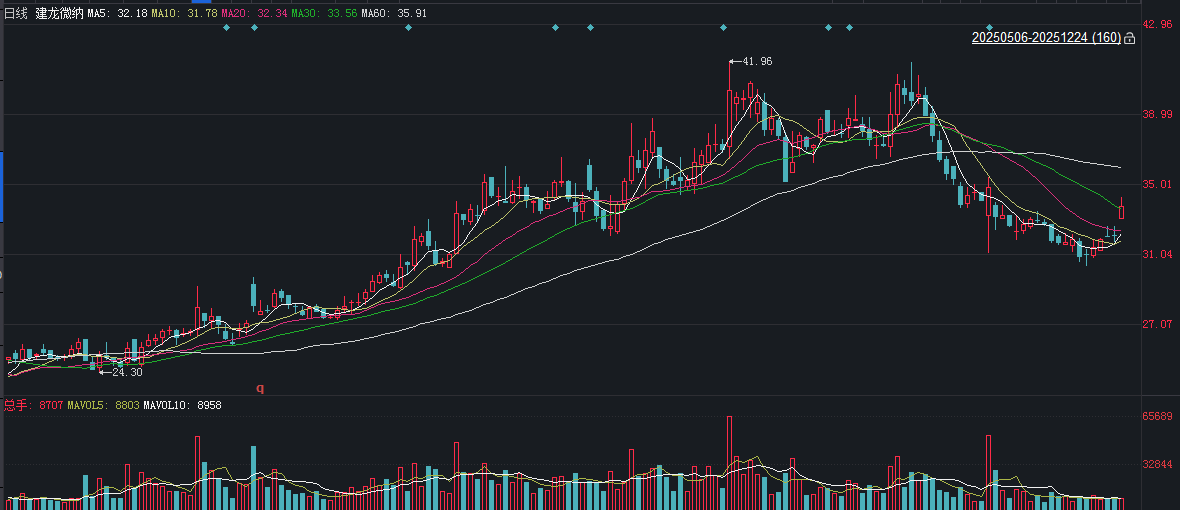Click the 42.96 price axis label
Viewport: 1180px width, 510px height.
tap(1158, 24)
